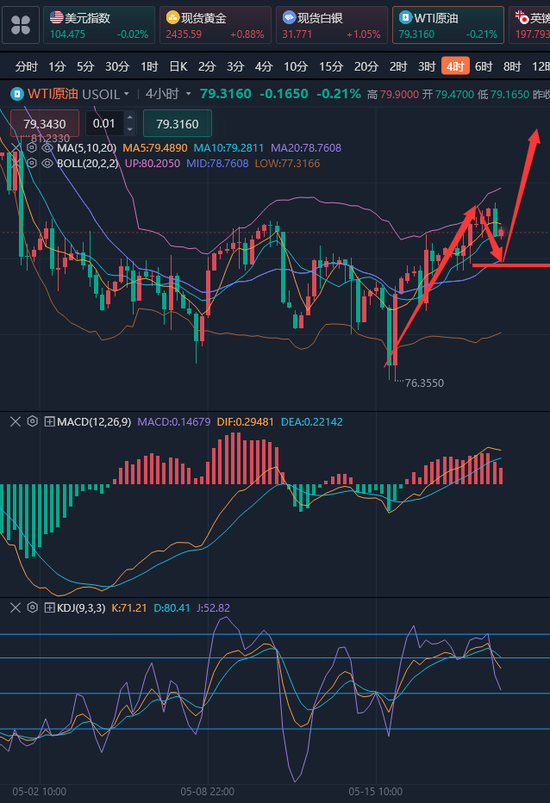Select the 现货黄金 quote card
Image resolution: width=550 pixels, height=803 pixels.
[x=215, y=25]
